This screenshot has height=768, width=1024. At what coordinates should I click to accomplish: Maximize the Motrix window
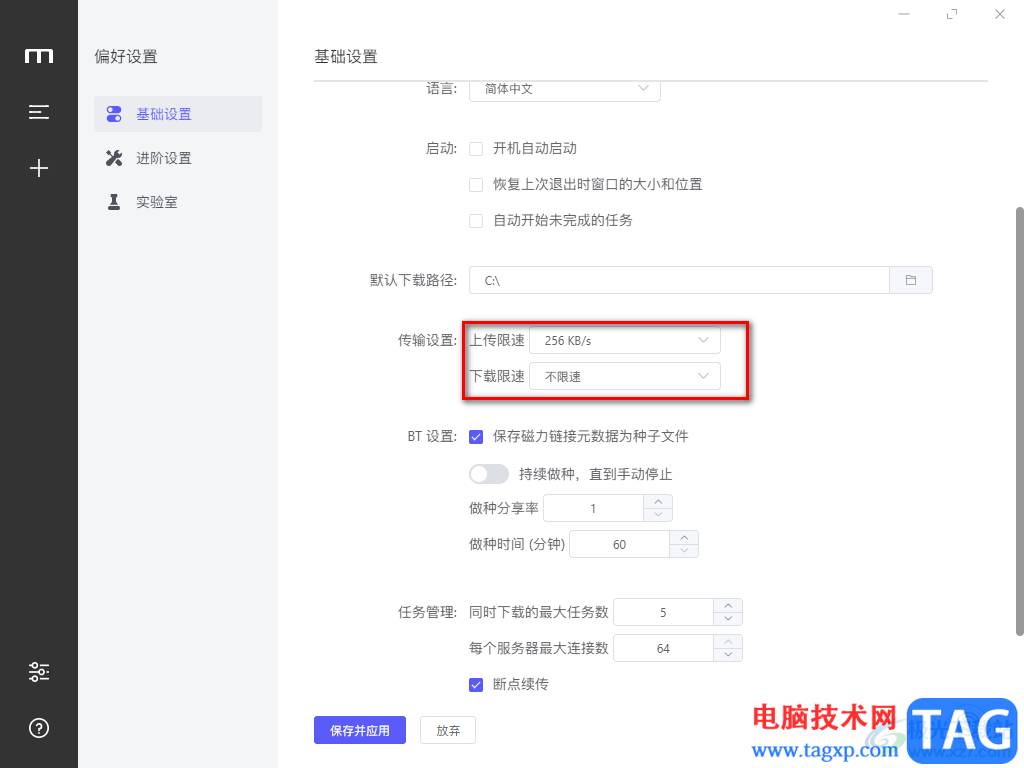click(952, 14)
